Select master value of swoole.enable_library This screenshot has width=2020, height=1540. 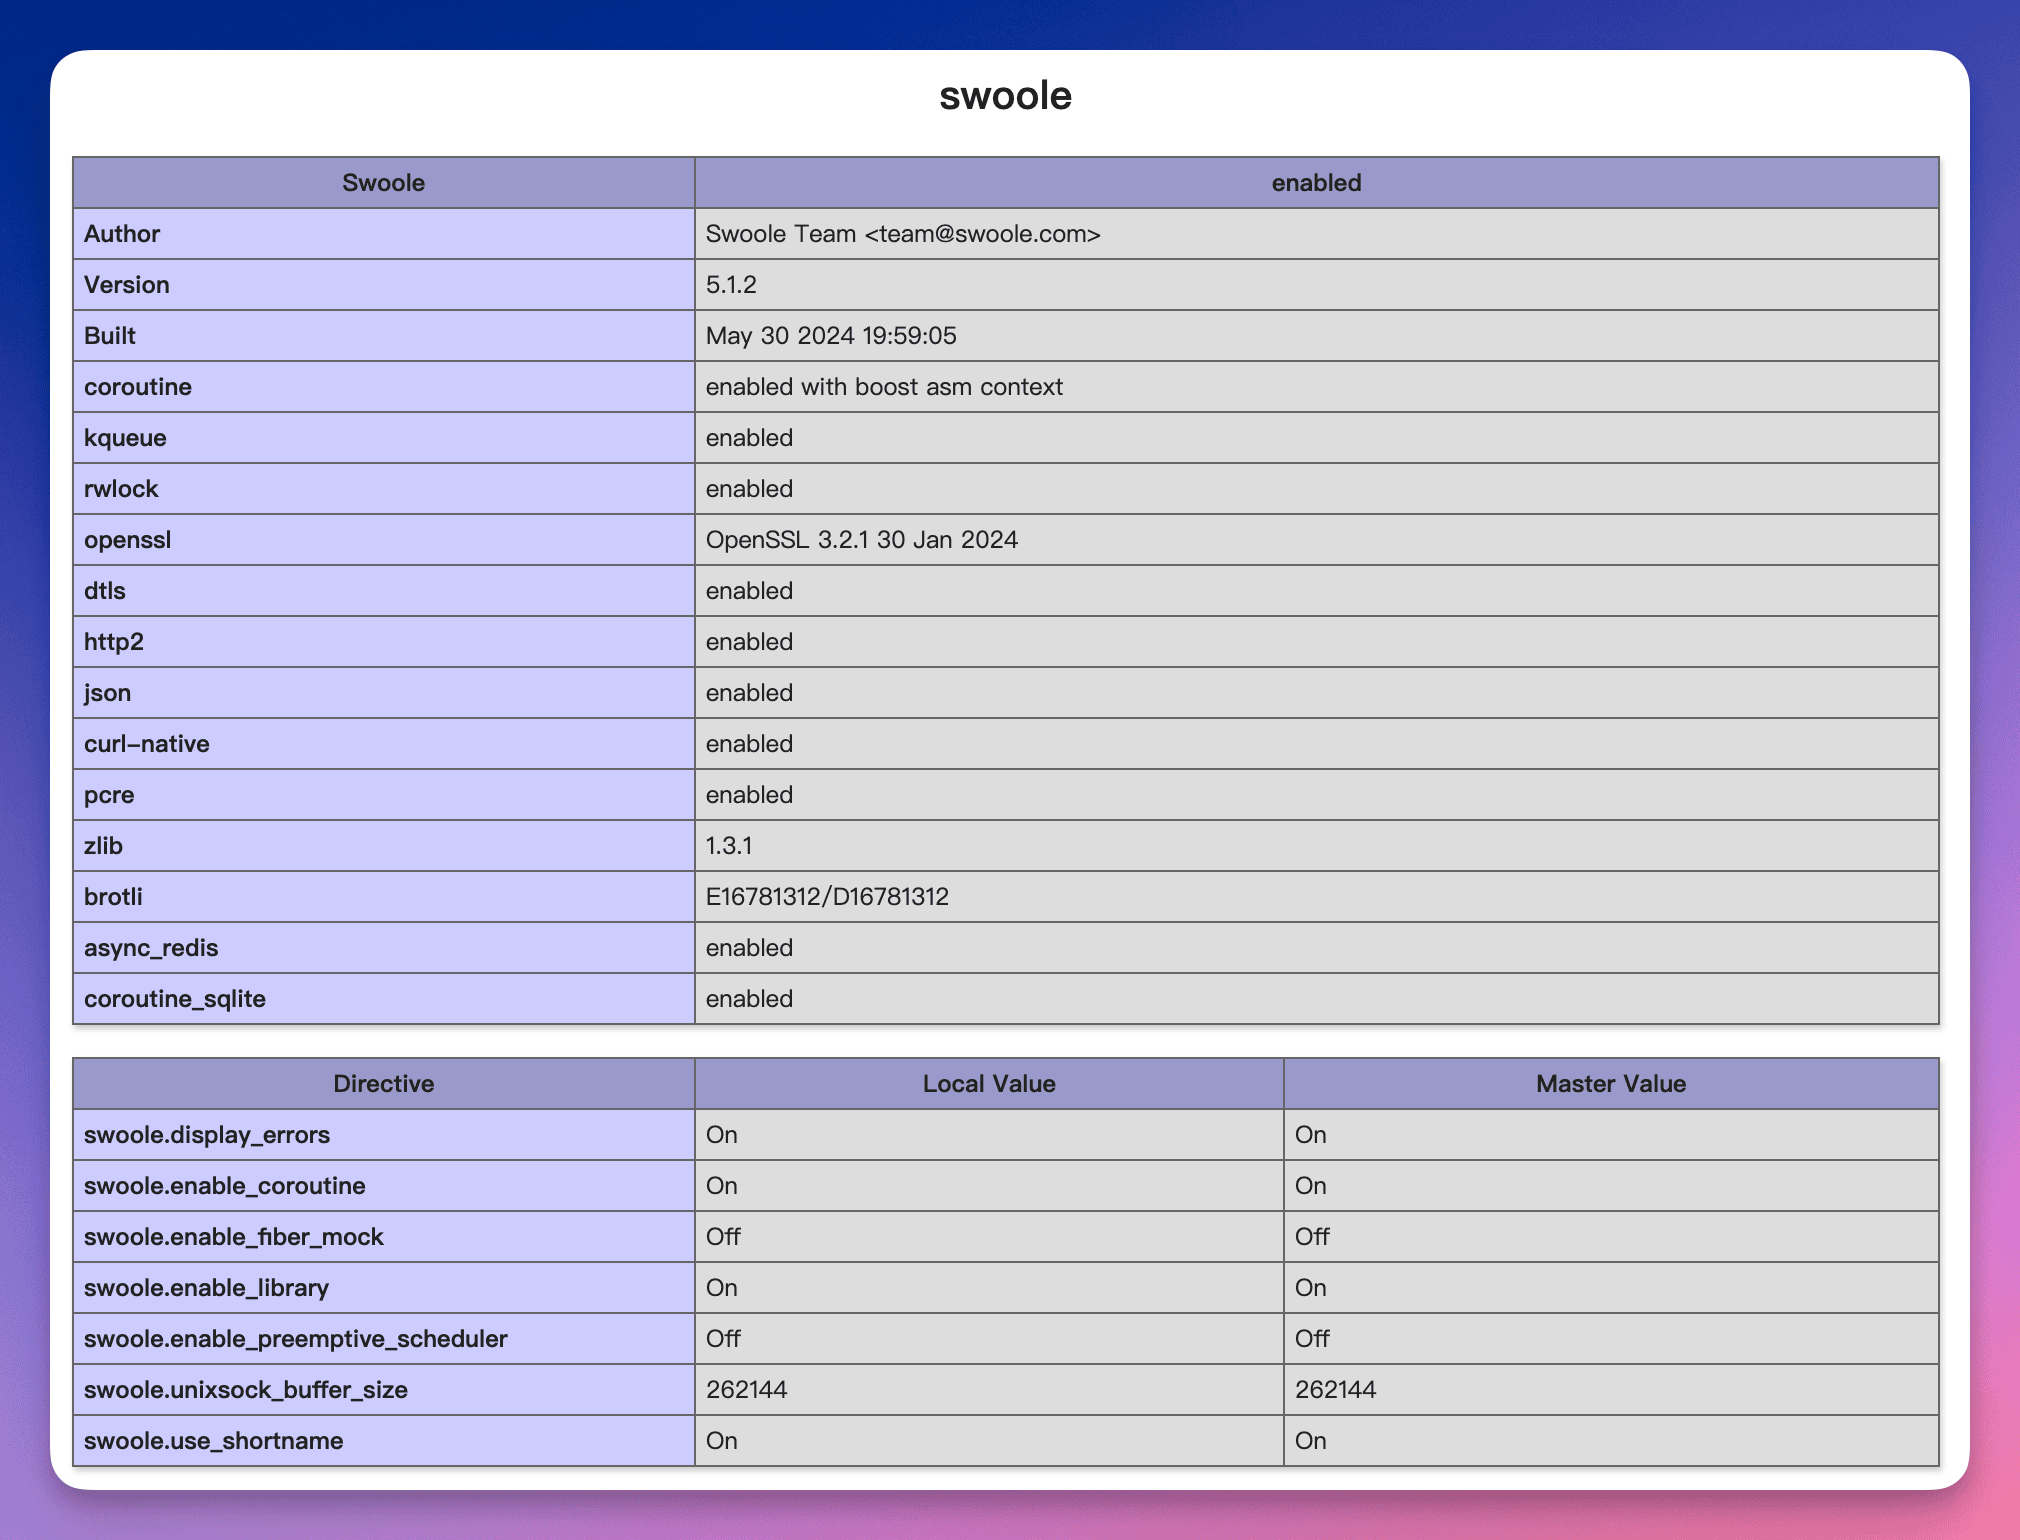(1311, 1288)
